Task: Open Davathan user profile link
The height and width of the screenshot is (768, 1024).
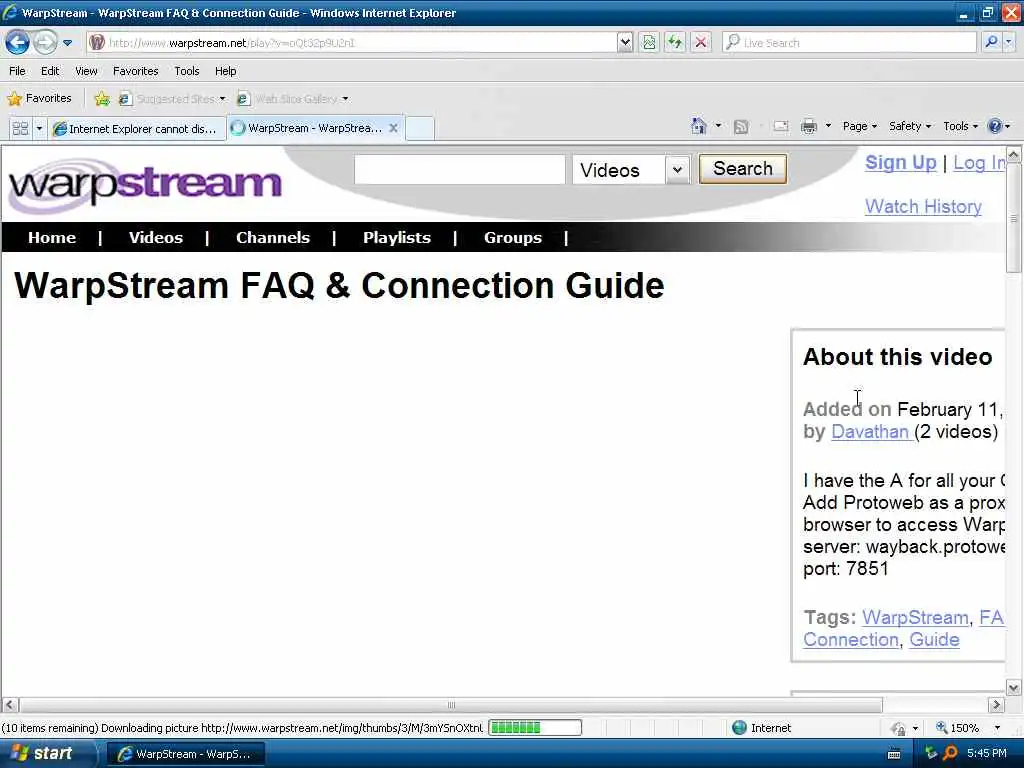Action: 871,432
